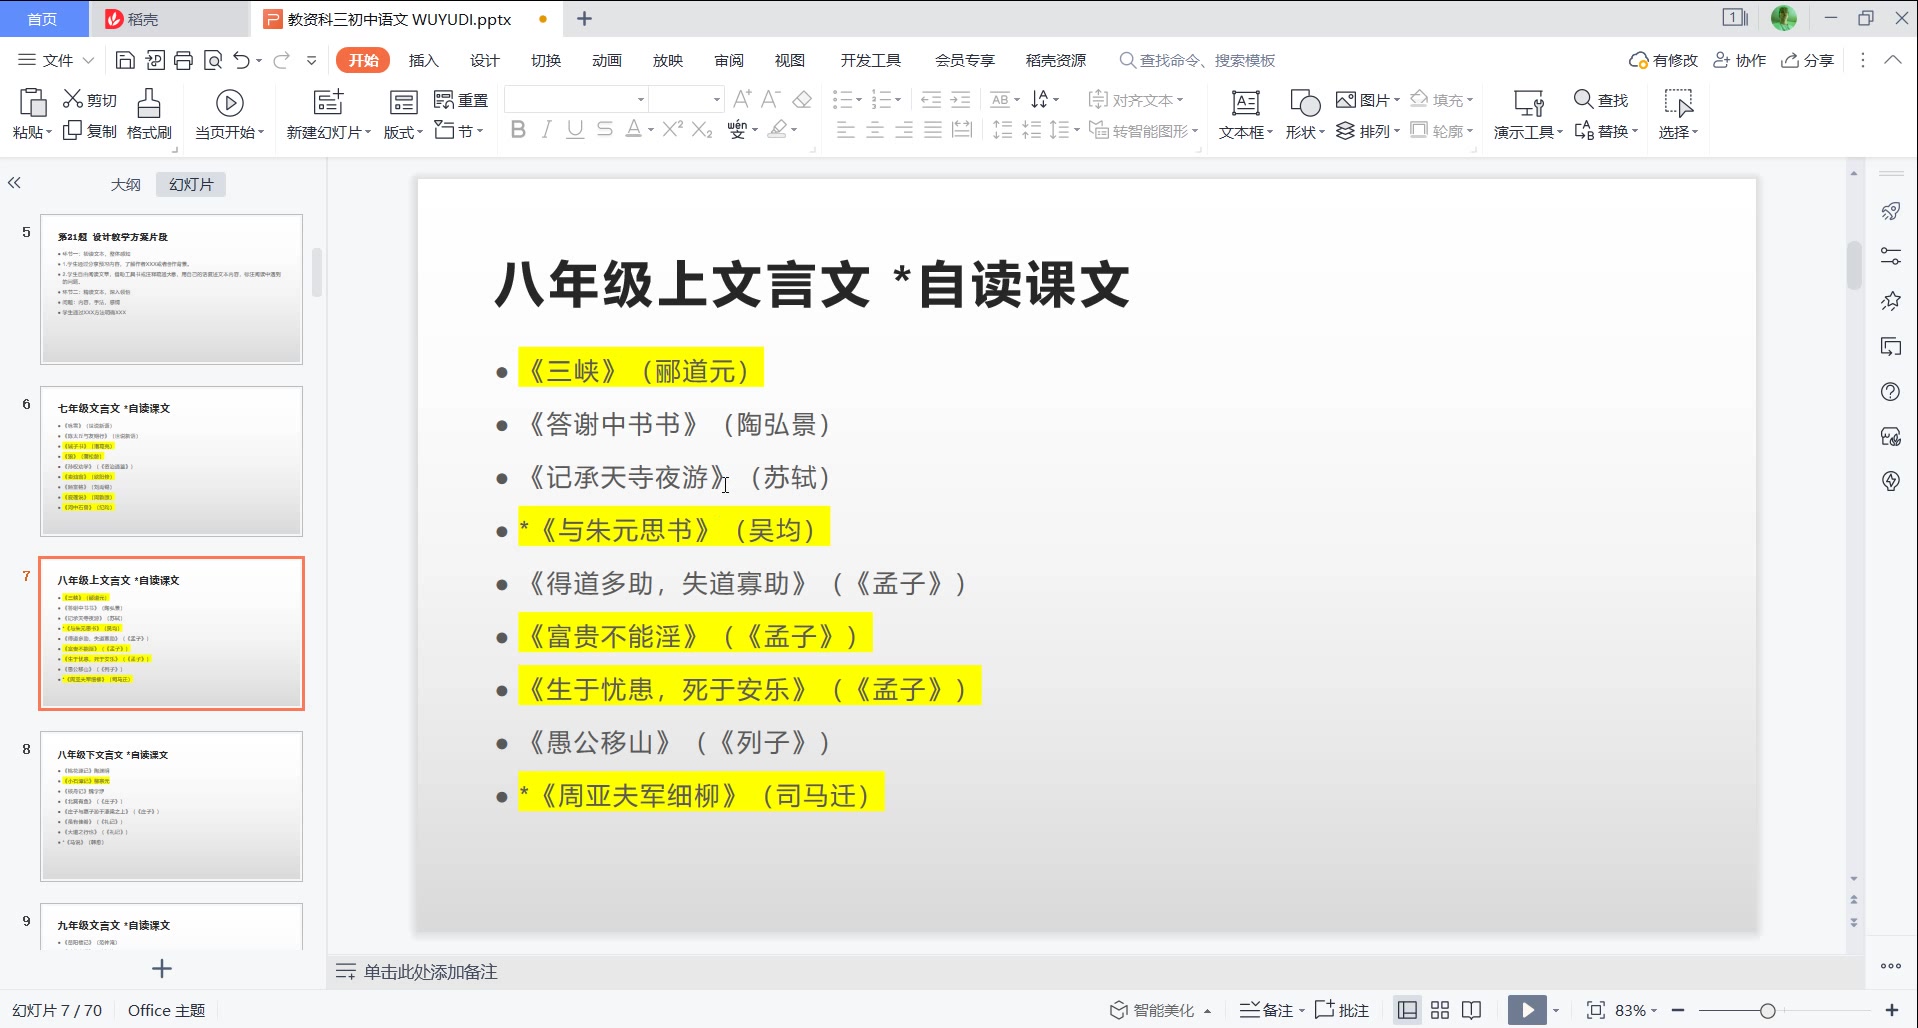Add a comment using 批注

click(x=1340, y=1010)
